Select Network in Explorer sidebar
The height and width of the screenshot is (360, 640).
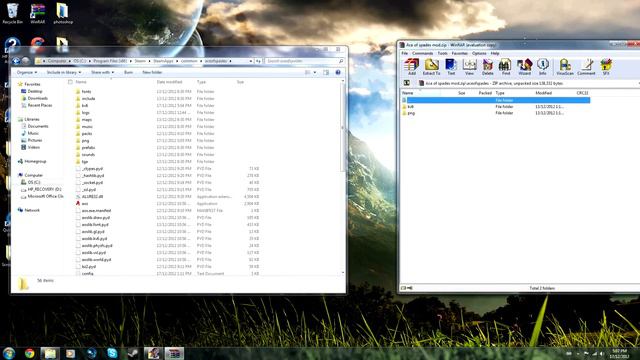[32, 210]
